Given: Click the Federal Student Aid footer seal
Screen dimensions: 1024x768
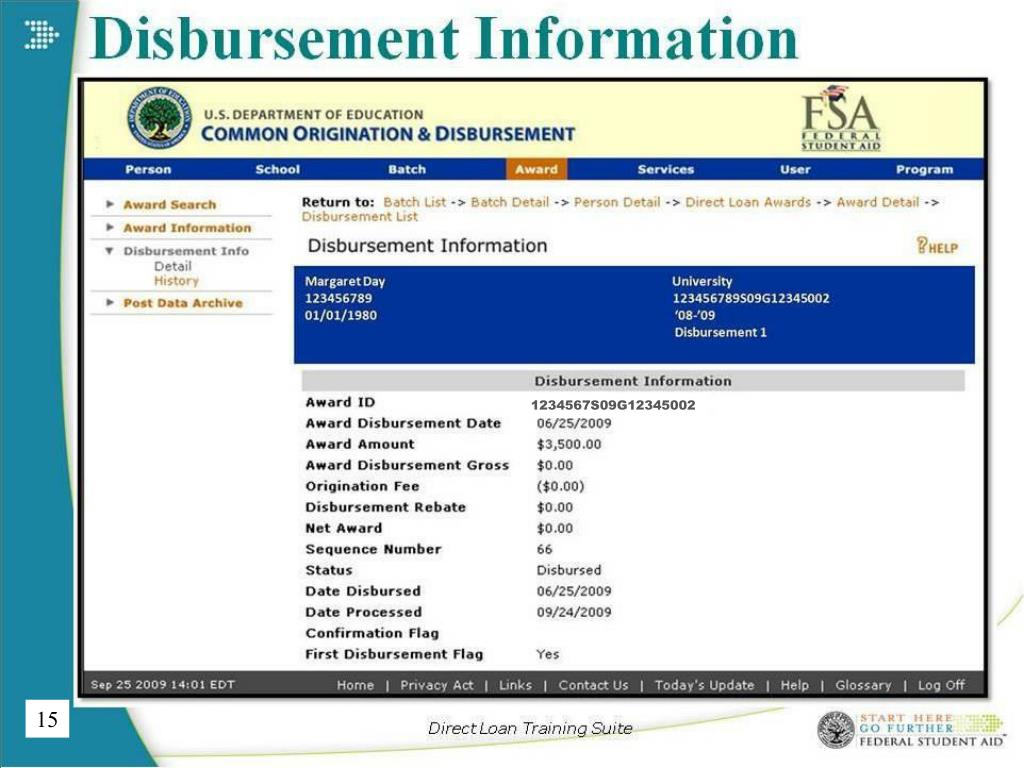Looking at the screenshot, I should coord(835,729).
